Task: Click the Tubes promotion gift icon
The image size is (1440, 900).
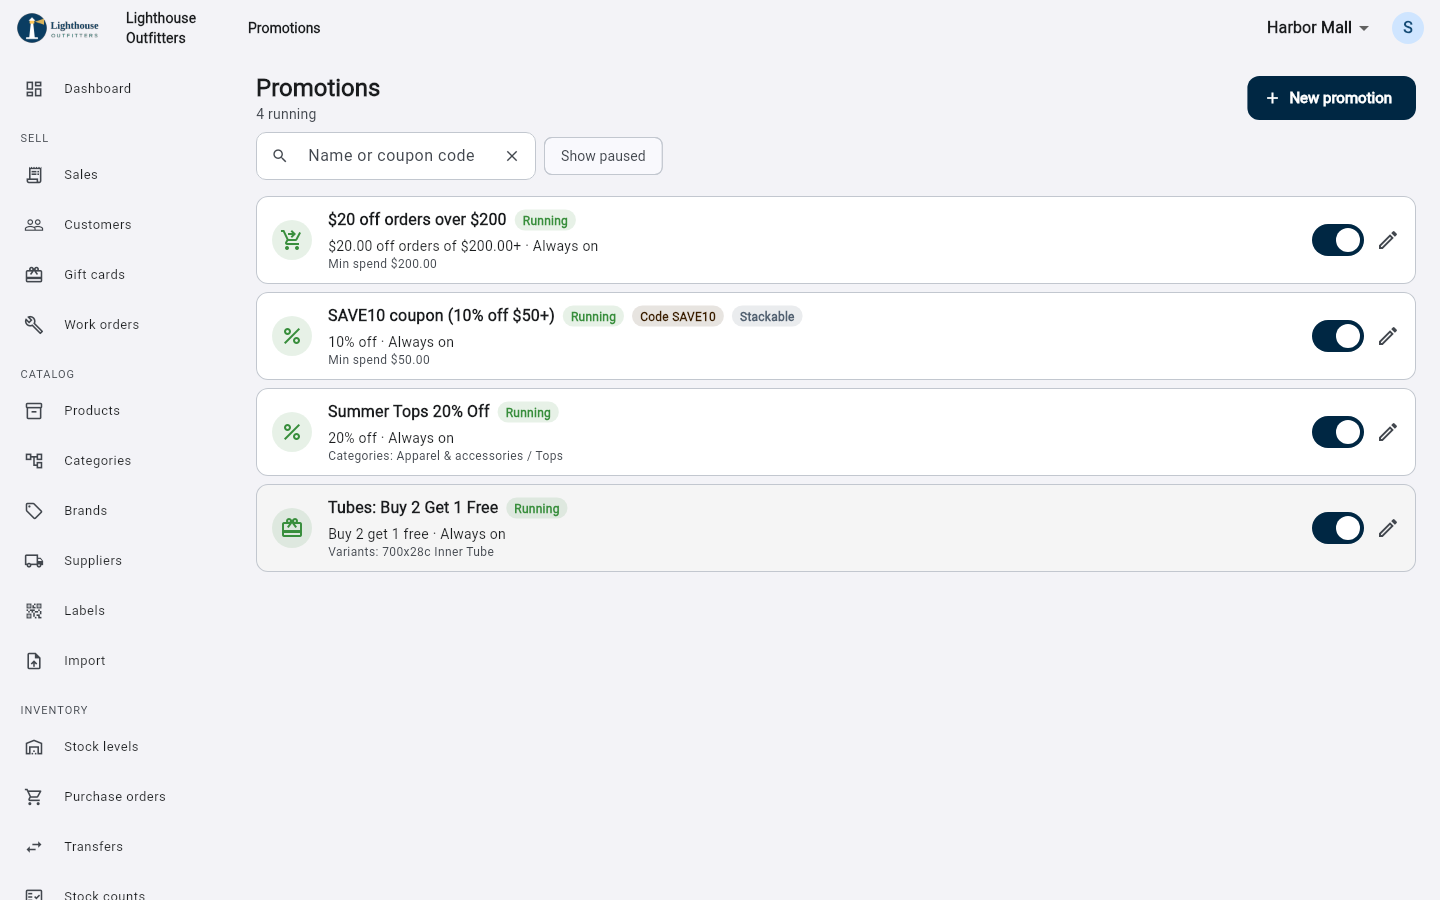Action: (292, 528)
